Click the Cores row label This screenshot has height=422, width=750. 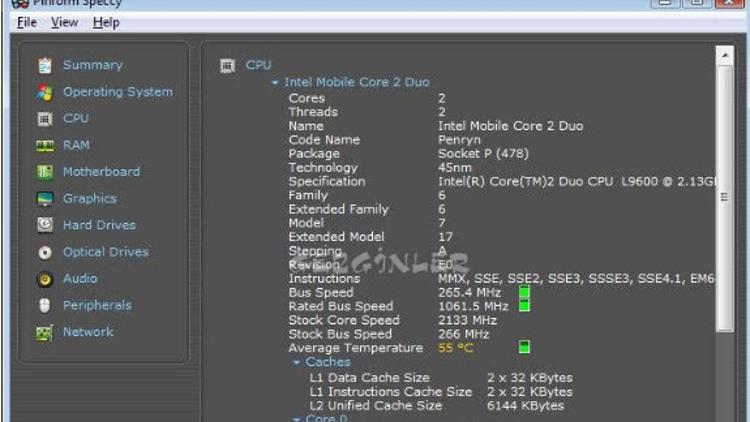click(x=307, y=98)
